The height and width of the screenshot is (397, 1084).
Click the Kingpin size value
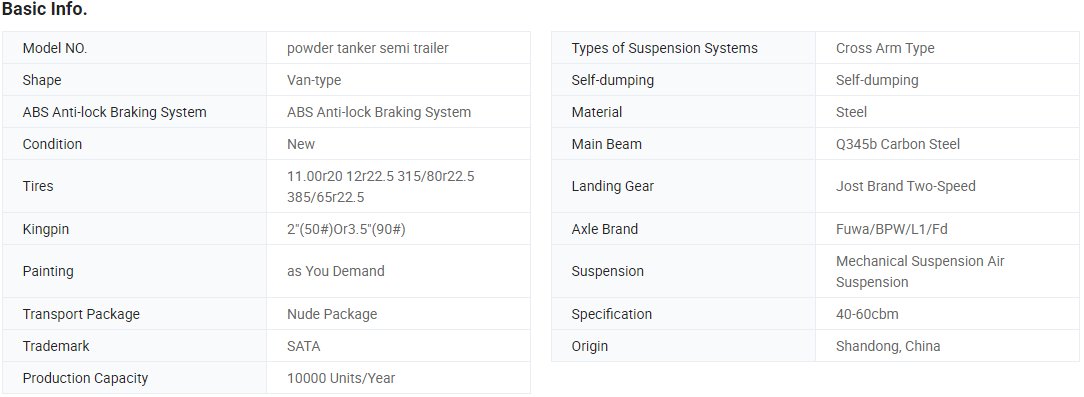tap(346, 229)
